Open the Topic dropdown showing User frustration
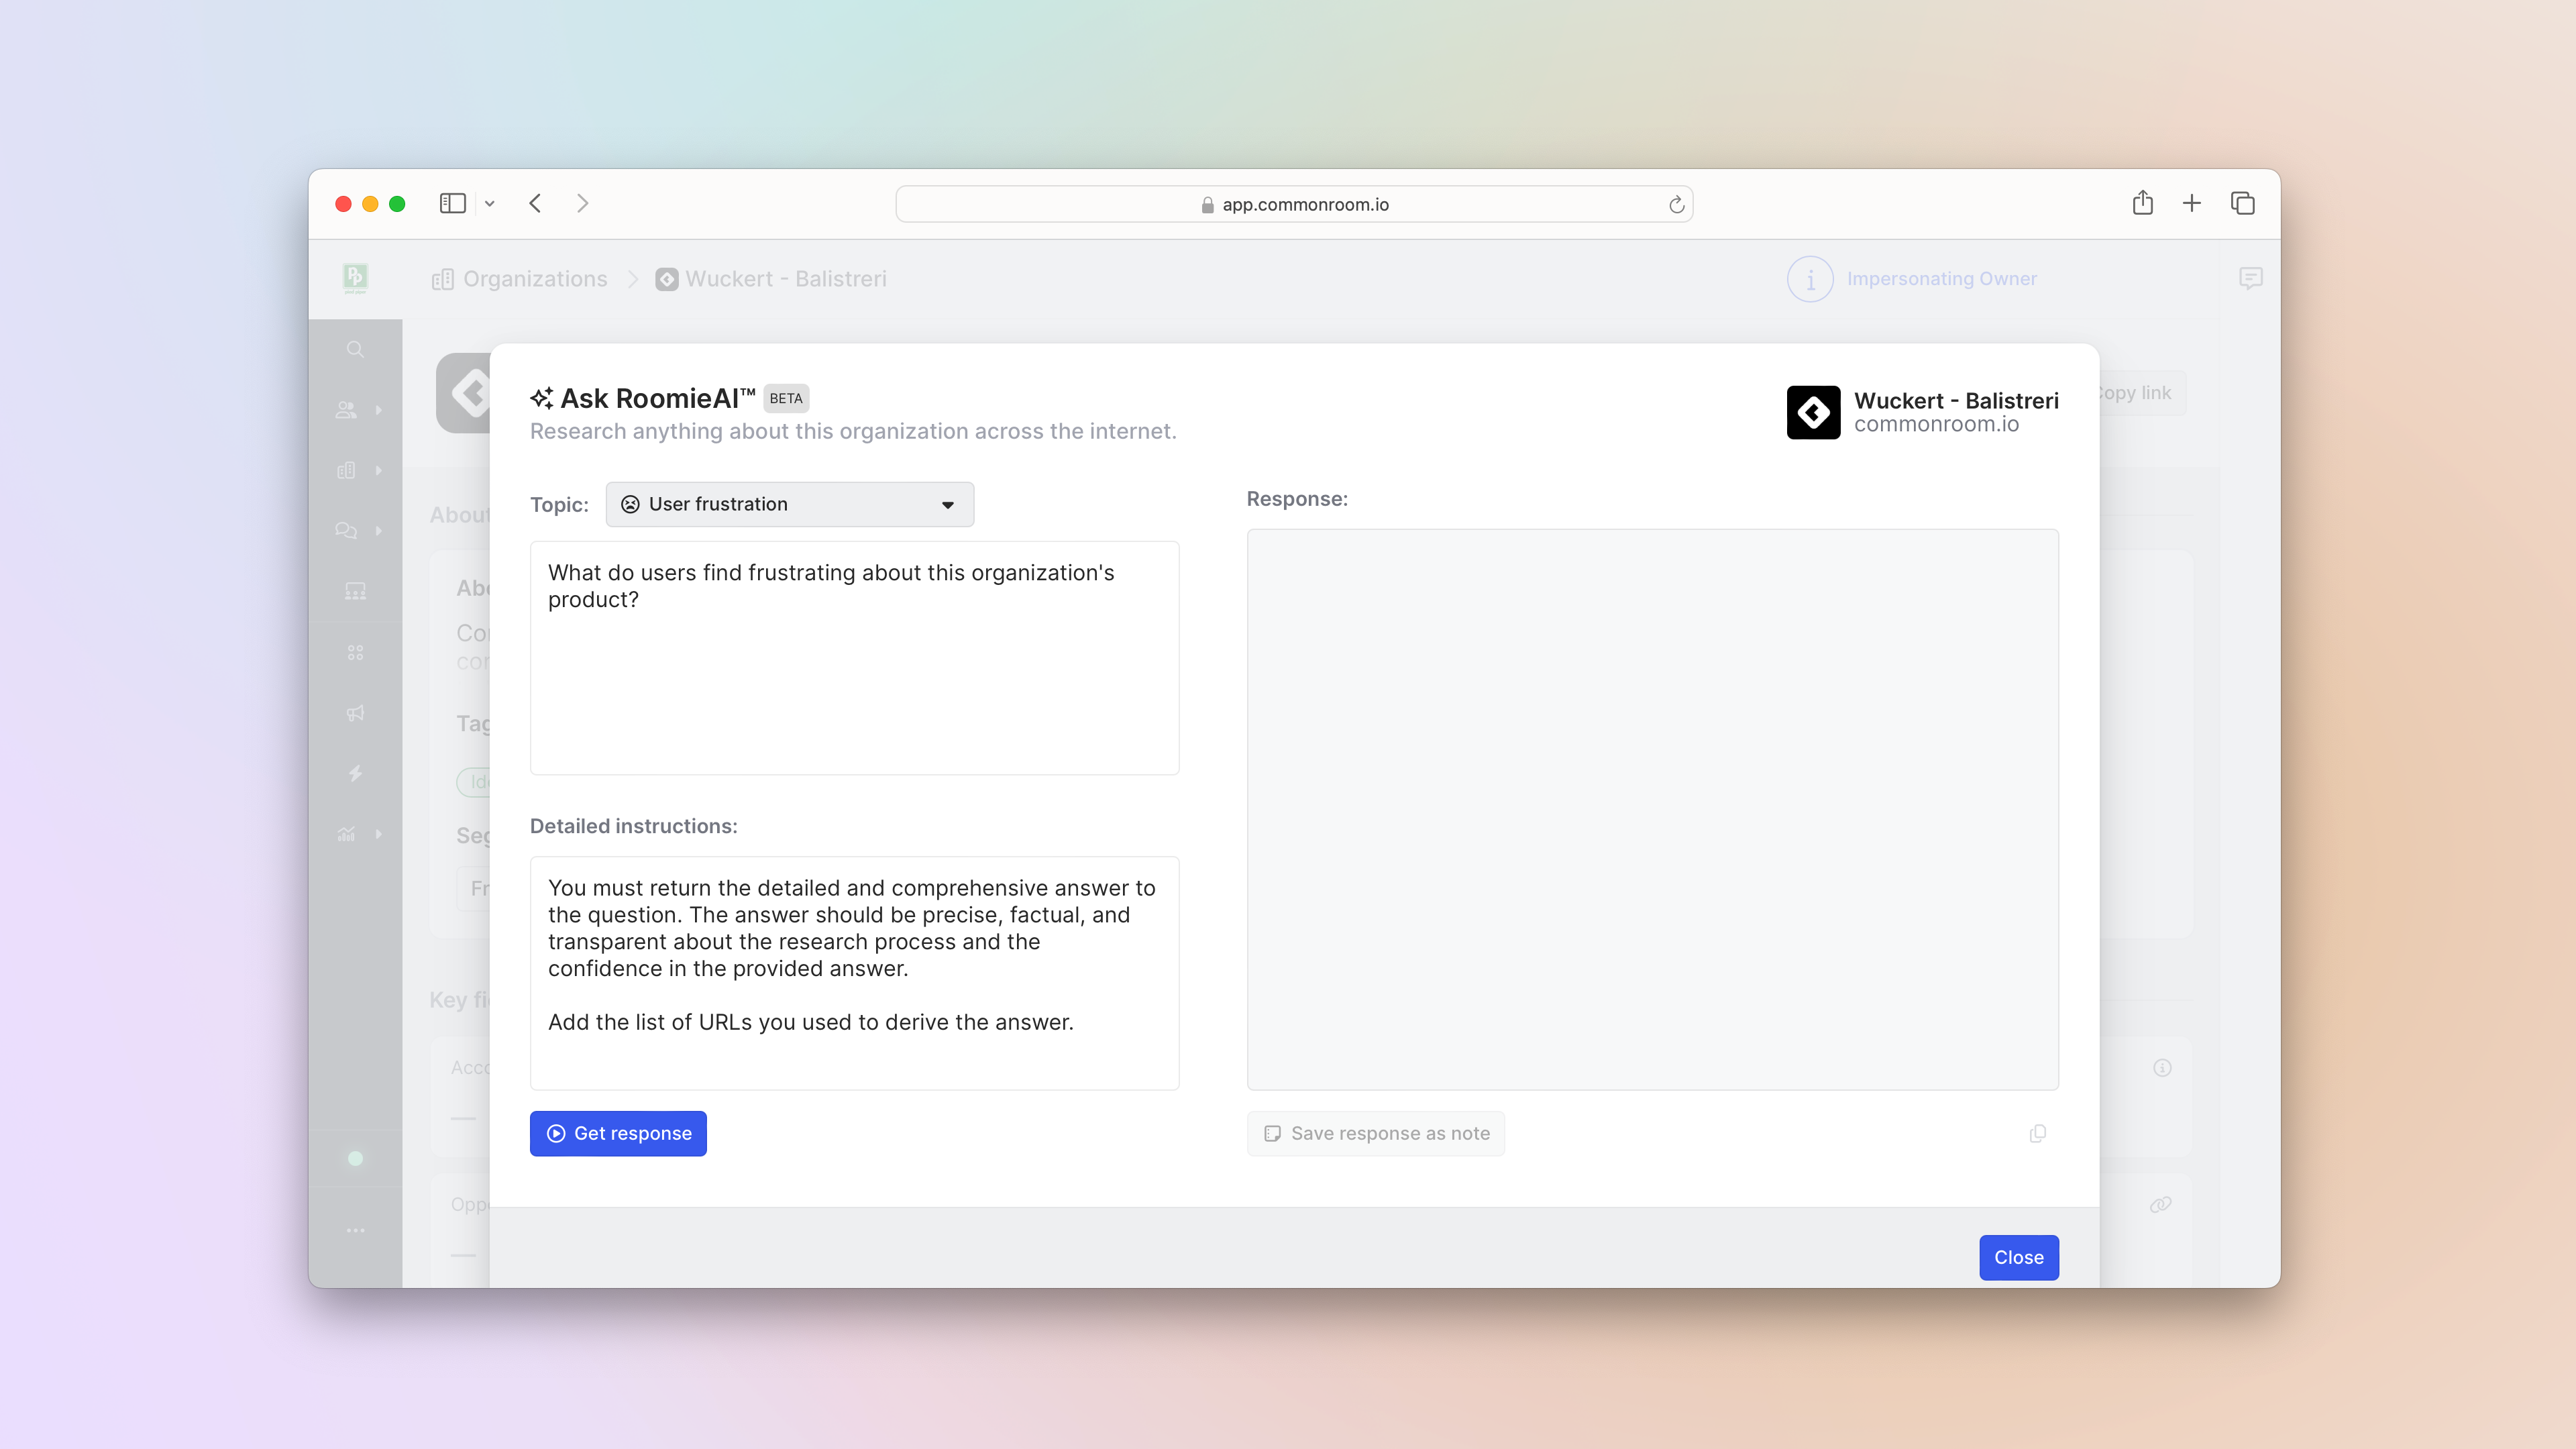 pyautogui.click(x=789, y=504)
